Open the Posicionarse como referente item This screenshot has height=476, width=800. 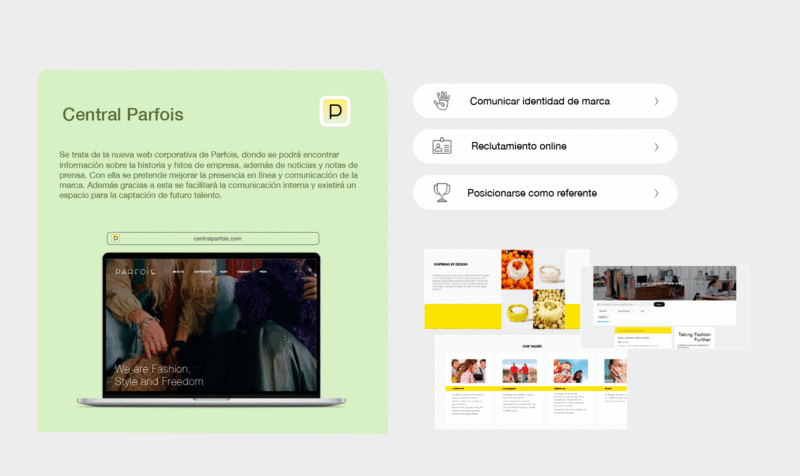545,192
